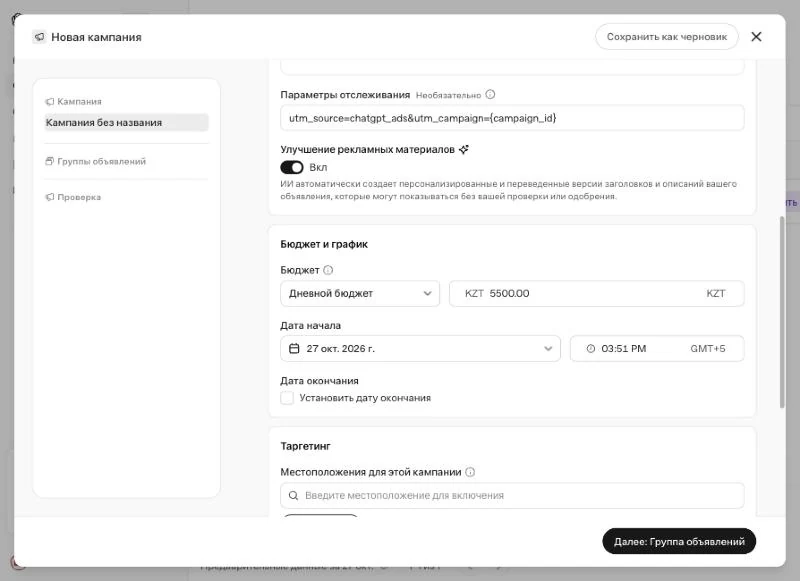Click search icon in location field
The image size is (800, 581).
pos(293,495)
